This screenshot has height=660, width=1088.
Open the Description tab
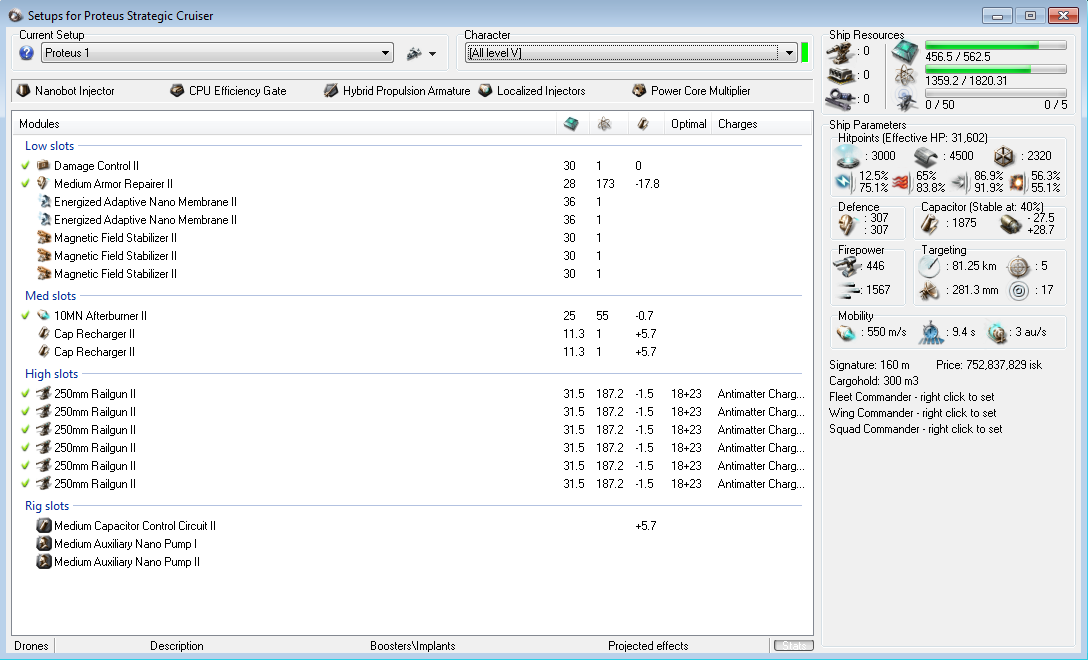pos(177,645)
